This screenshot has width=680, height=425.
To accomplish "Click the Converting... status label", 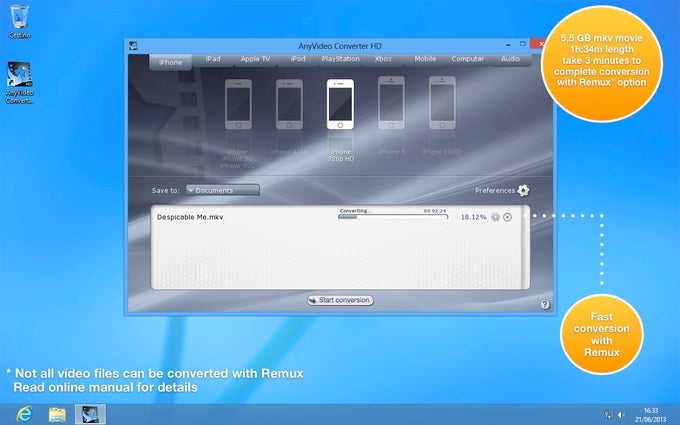I will [356, 211].
